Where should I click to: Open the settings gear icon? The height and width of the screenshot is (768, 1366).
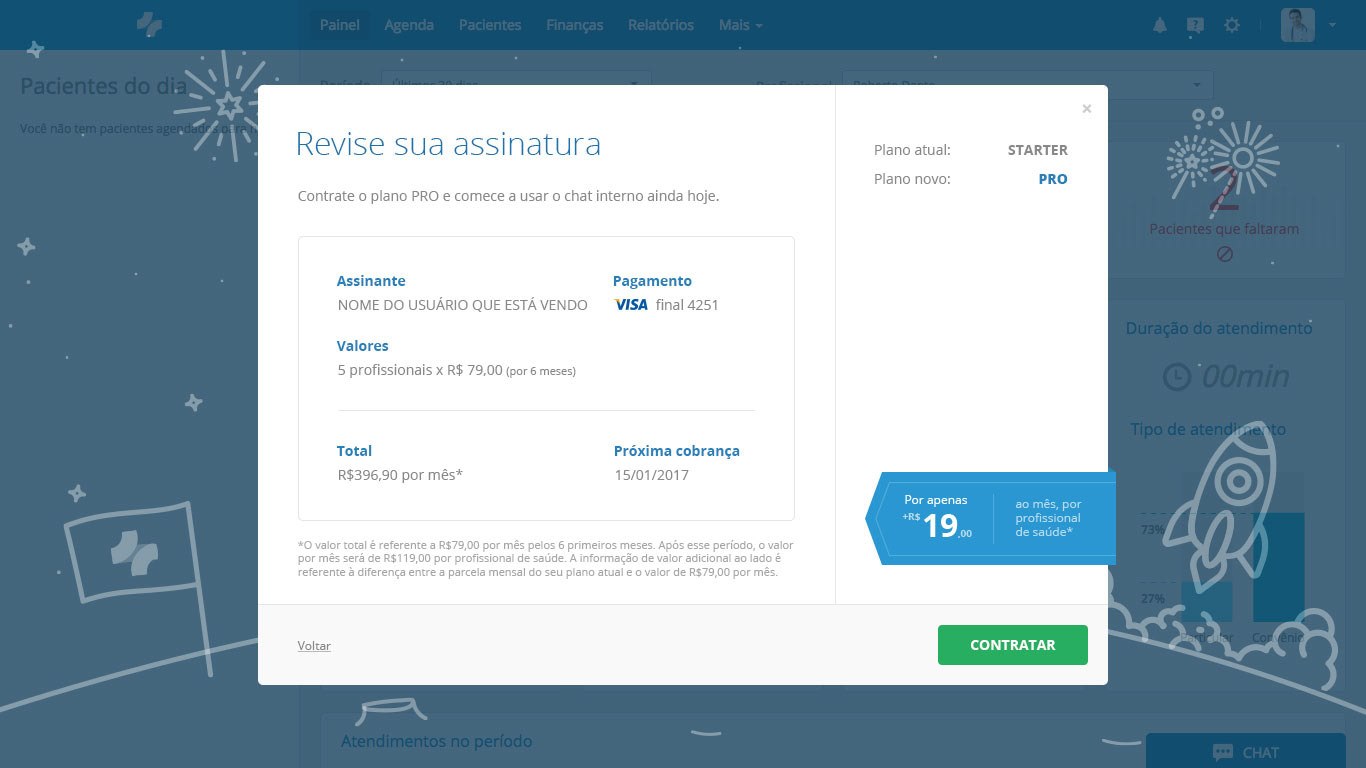1232,25
